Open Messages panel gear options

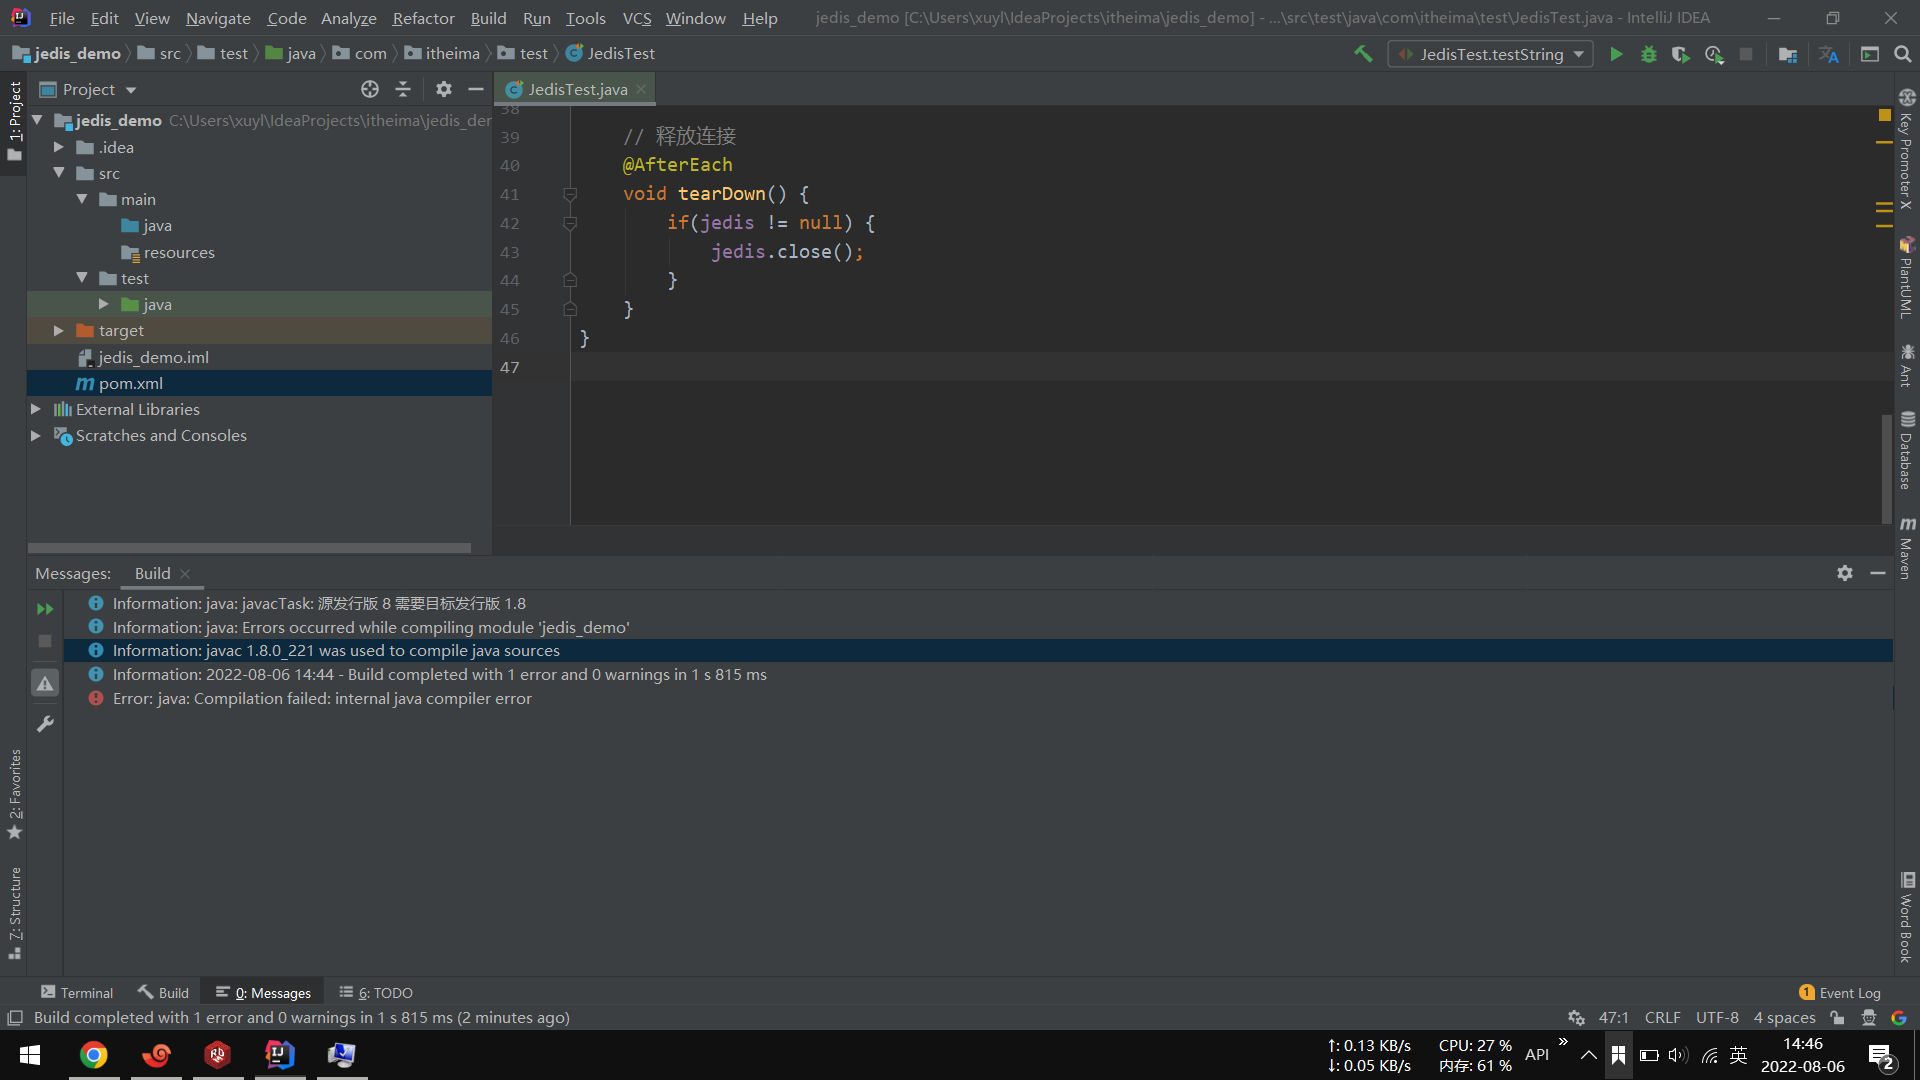[1845, 573]
